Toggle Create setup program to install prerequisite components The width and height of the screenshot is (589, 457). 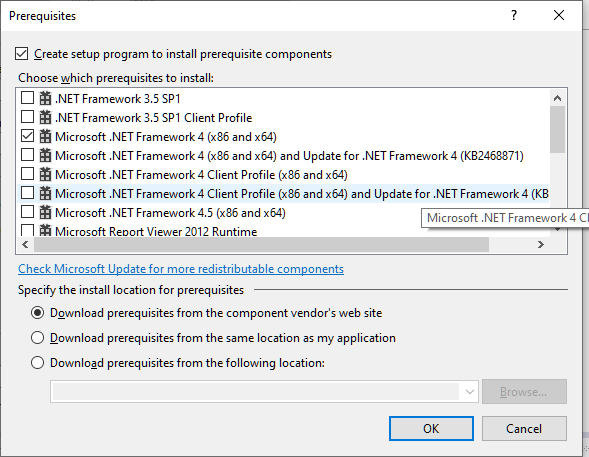[21, 54]
